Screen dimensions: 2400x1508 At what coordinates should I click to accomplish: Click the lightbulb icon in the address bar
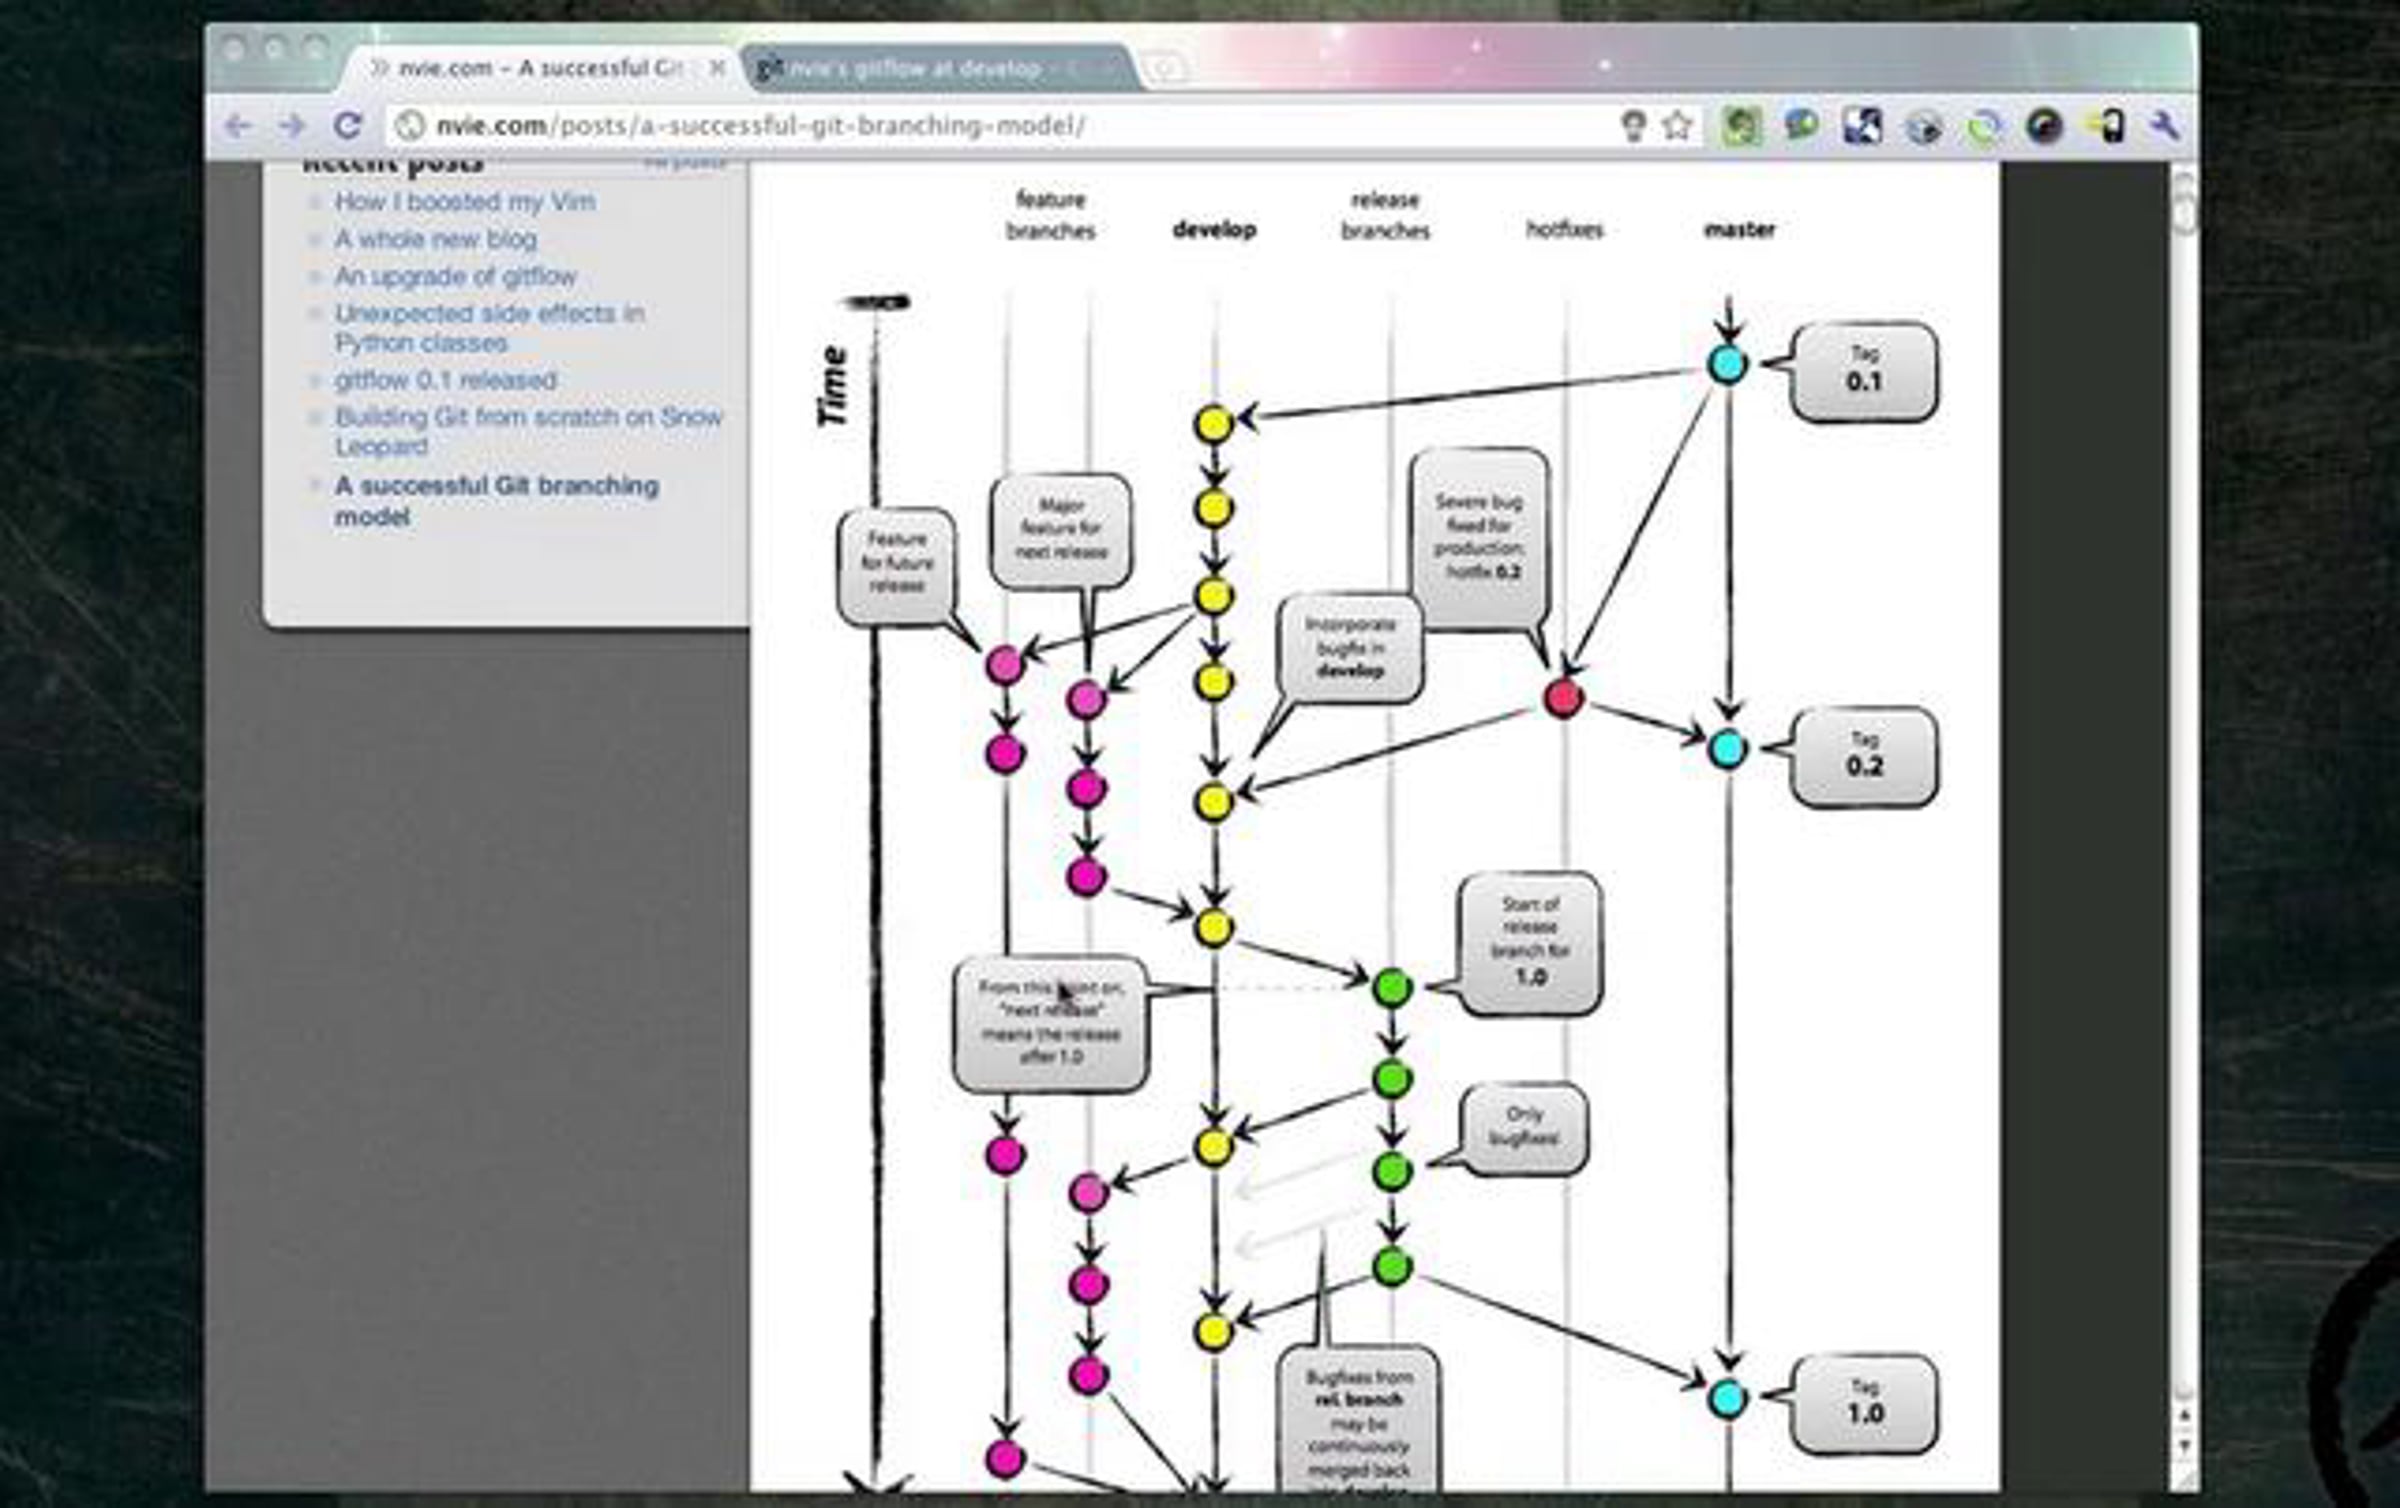[x=1632, y=126]
